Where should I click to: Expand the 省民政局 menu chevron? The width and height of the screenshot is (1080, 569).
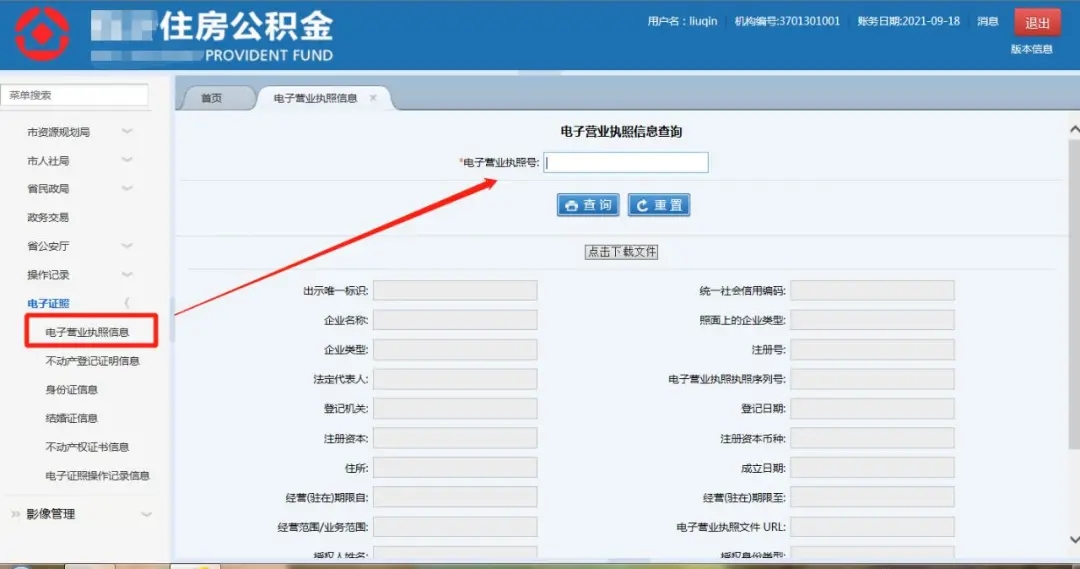pos(127,189)
